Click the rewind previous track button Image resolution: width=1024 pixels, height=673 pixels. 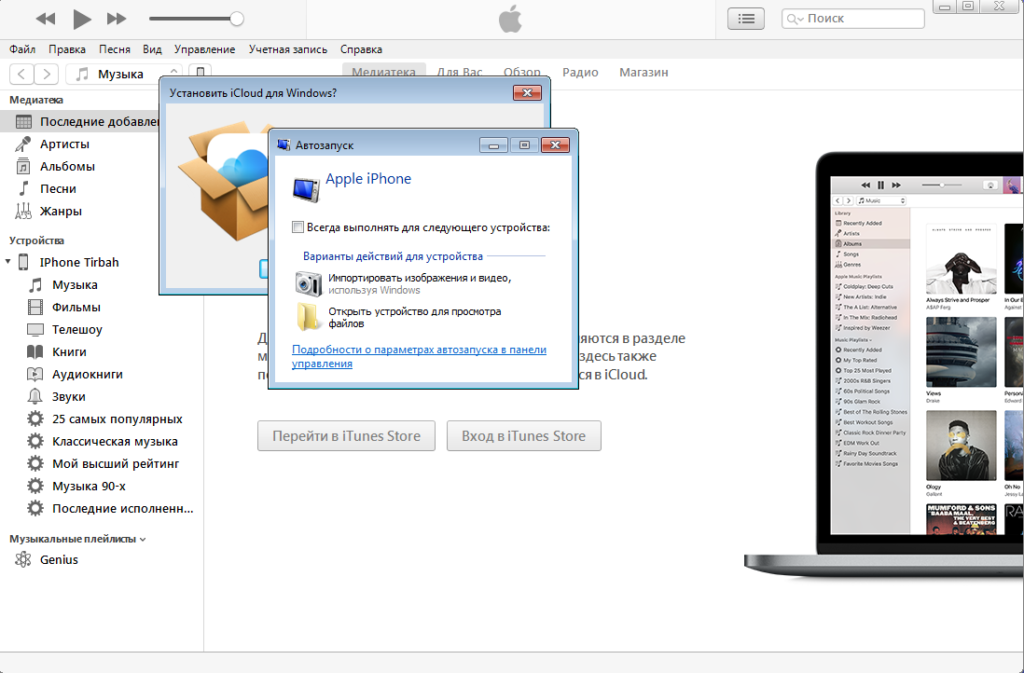tap(45, 18)
